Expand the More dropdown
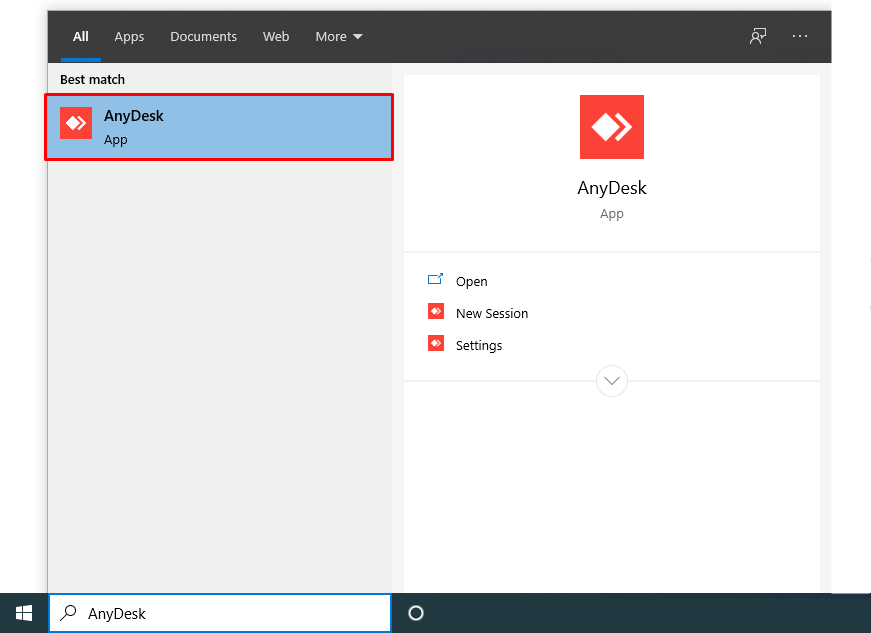The height and width of the screenshot is (633, 871). pos(339,37)
